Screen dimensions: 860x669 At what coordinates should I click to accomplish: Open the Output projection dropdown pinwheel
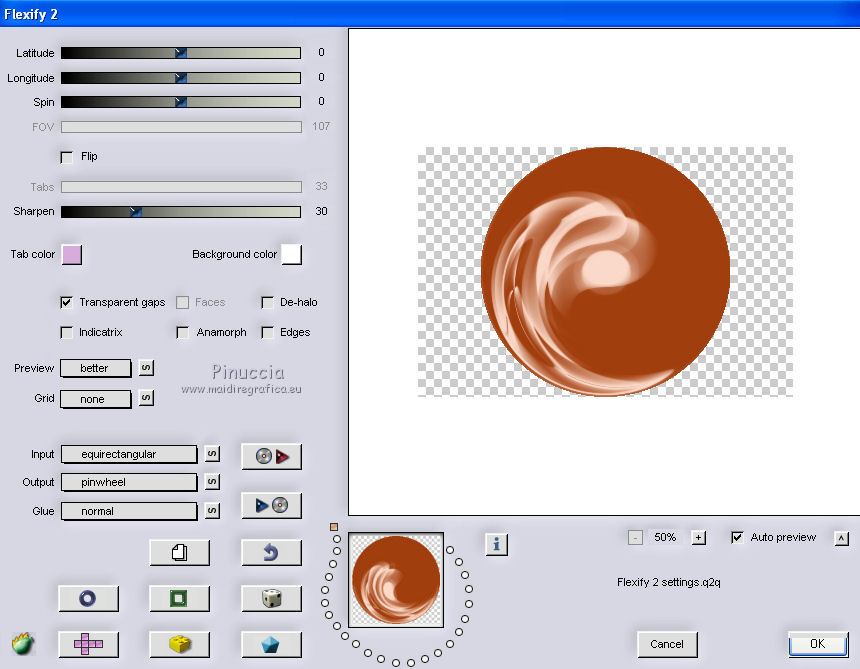pos(129,482)
